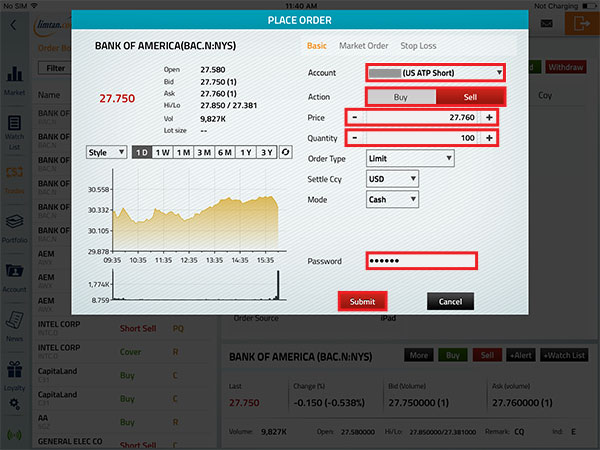Select the INTEL CORP Cover row
Image resolution: width=600 pixels, height=450 pixels.
tap(126, 352)
